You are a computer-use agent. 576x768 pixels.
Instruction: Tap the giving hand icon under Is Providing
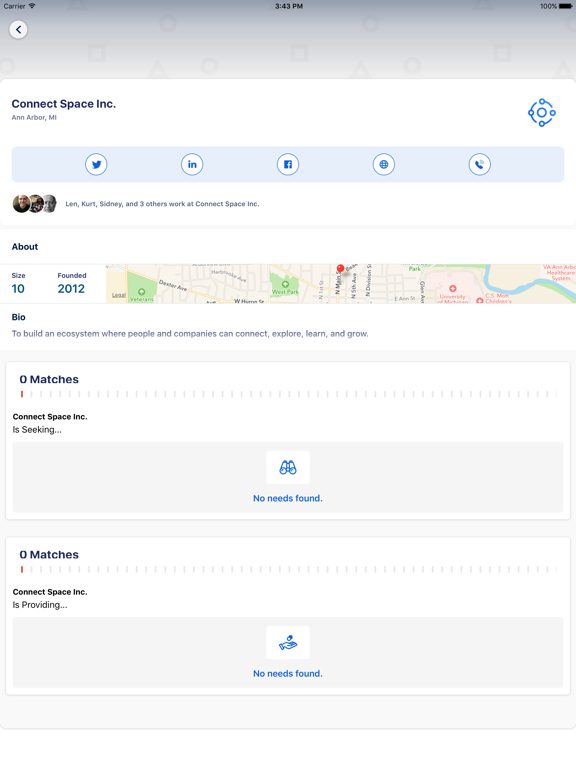click(x=288, y=643)
